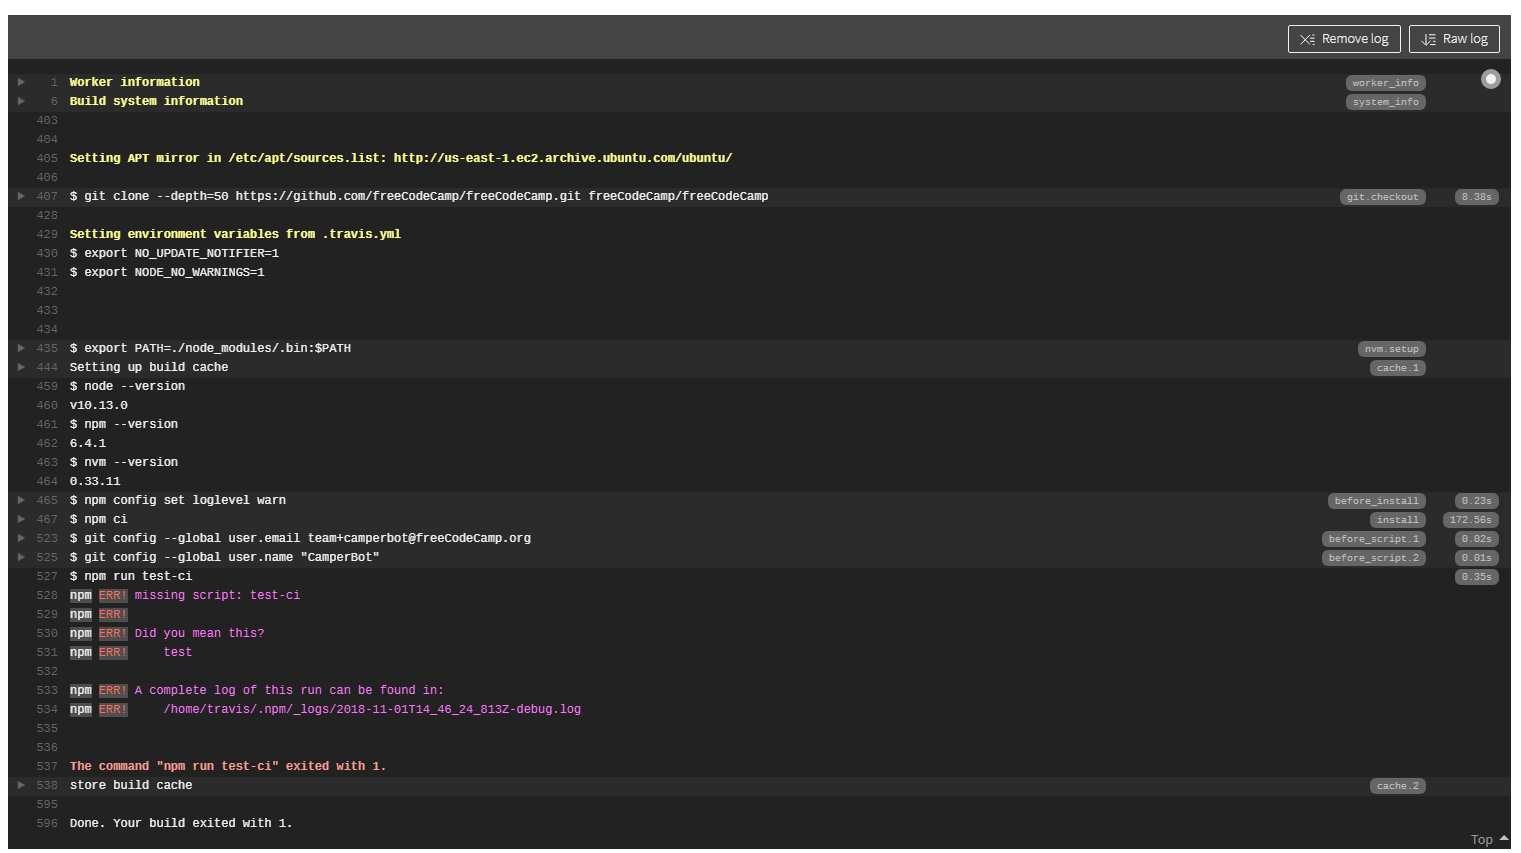Viewport: 1521px width, 853px height.
Task: Click the nvm.setup stage badge
Action: pos(1391,348)
